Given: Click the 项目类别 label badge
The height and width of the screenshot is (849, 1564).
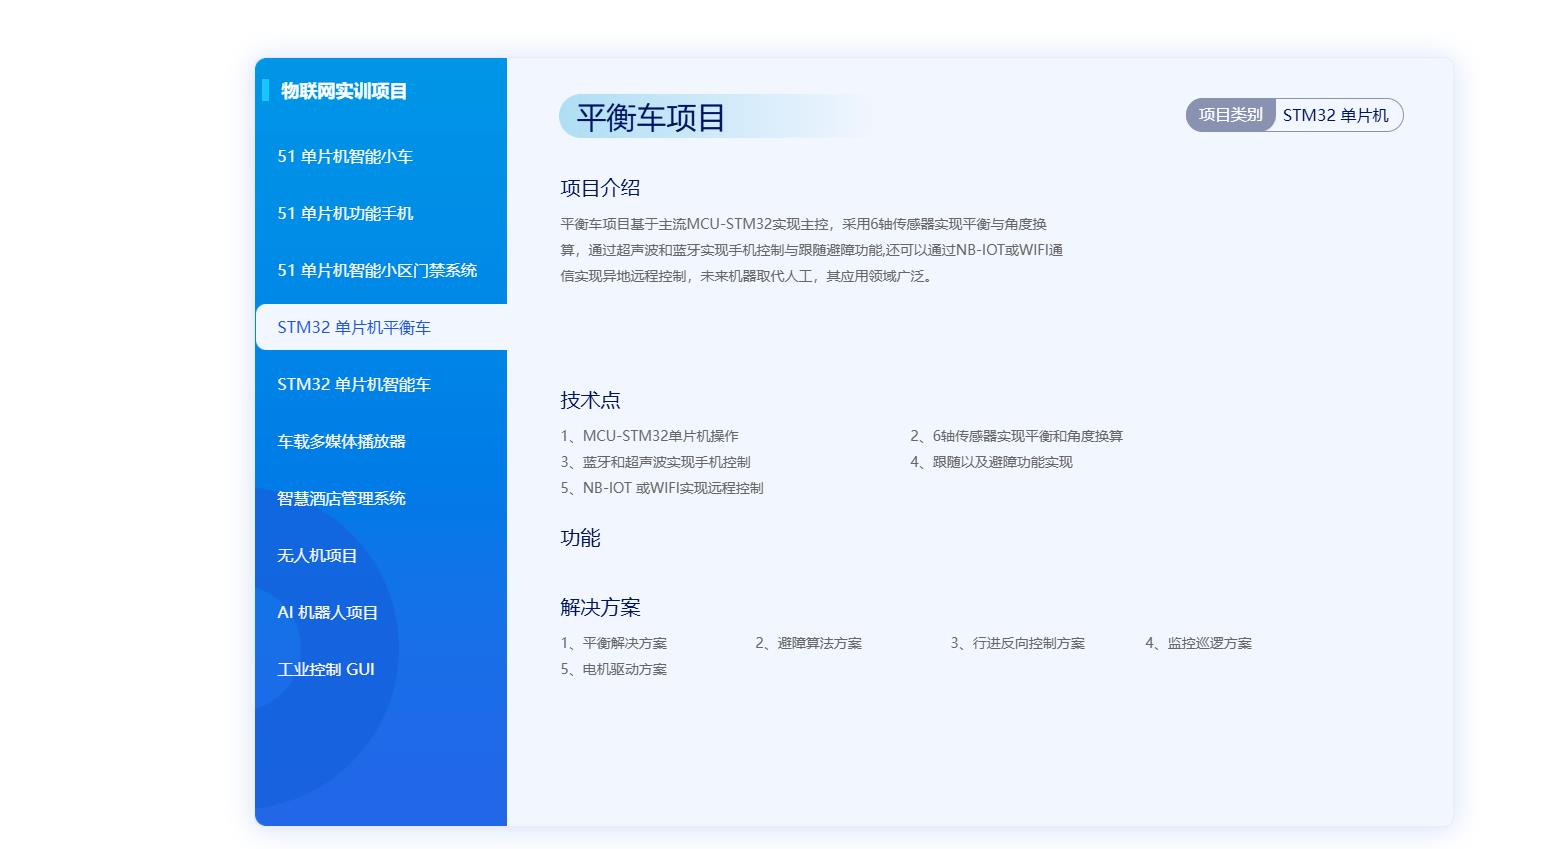Looking at the screenshot, I should 1230,115.
